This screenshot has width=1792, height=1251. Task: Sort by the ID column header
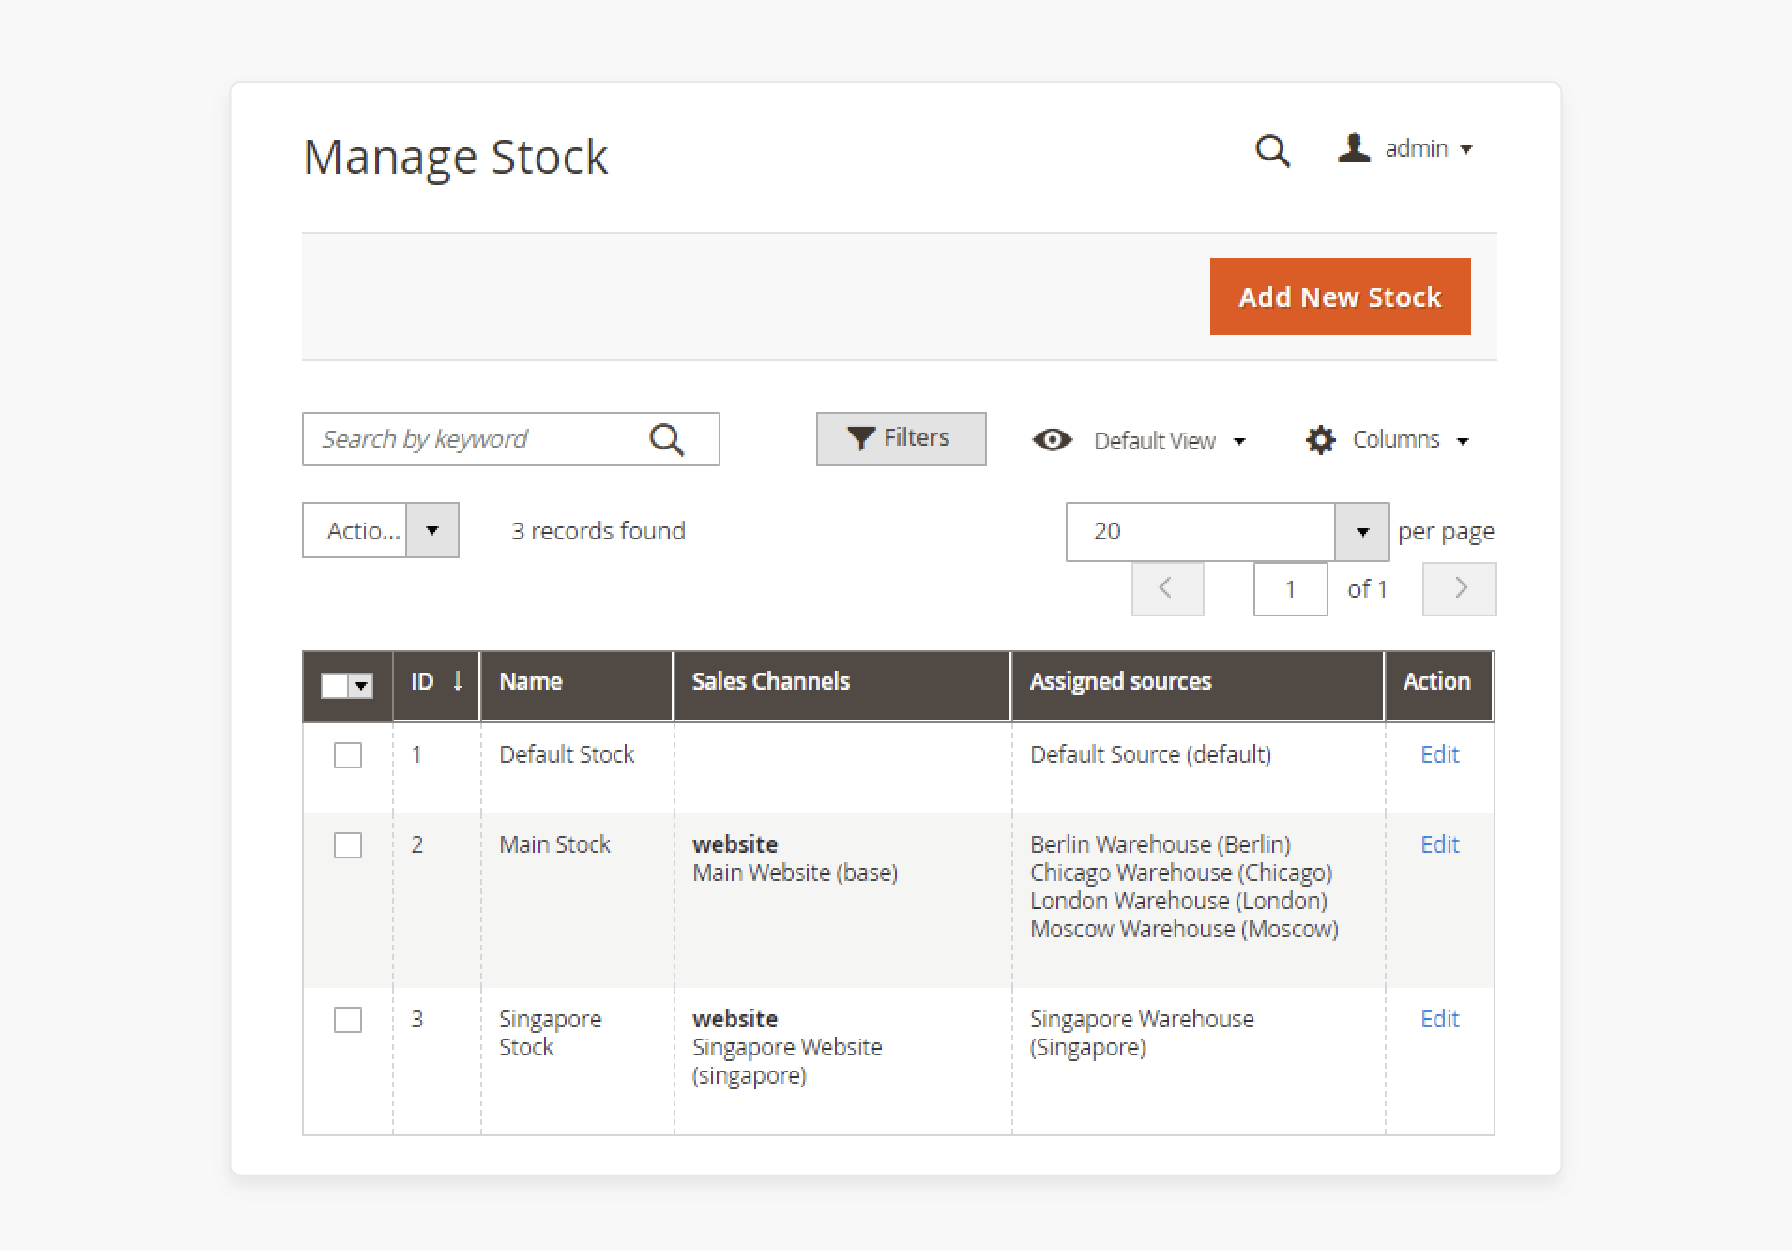[437, 686]
